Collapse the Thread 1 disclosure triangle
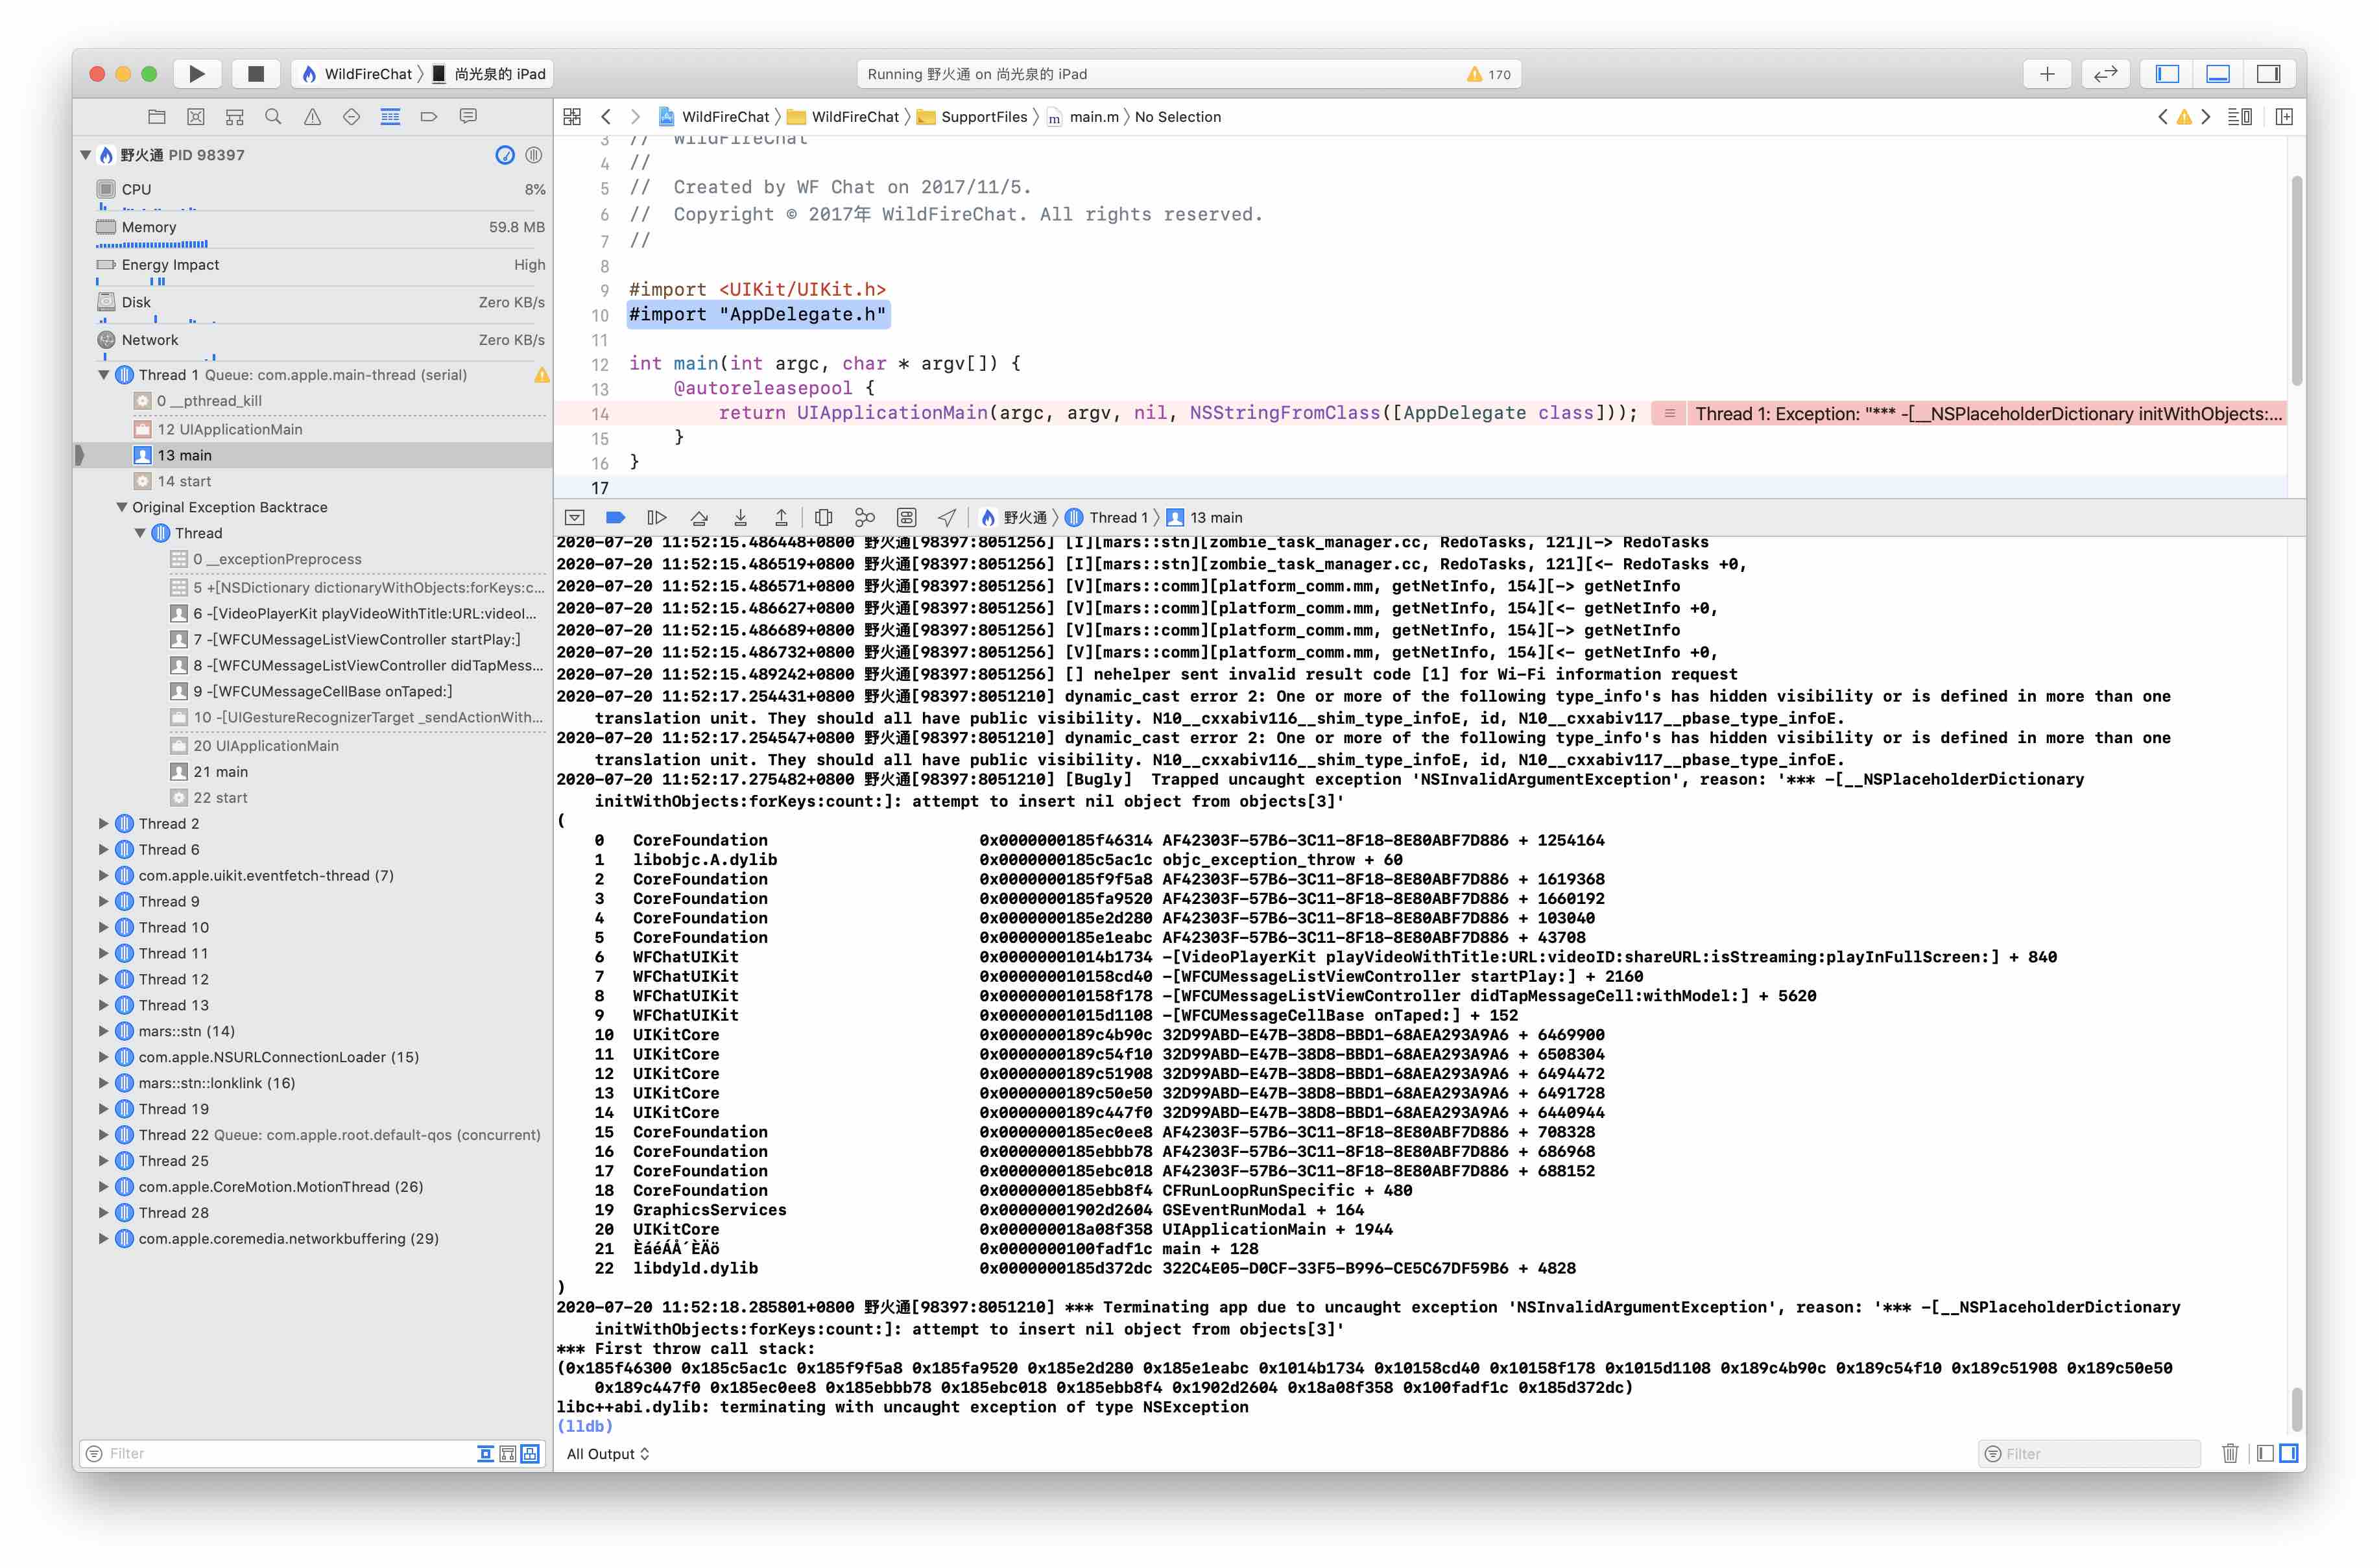The height and width of the screenshot is (1568, 2379). coord(104,375)
